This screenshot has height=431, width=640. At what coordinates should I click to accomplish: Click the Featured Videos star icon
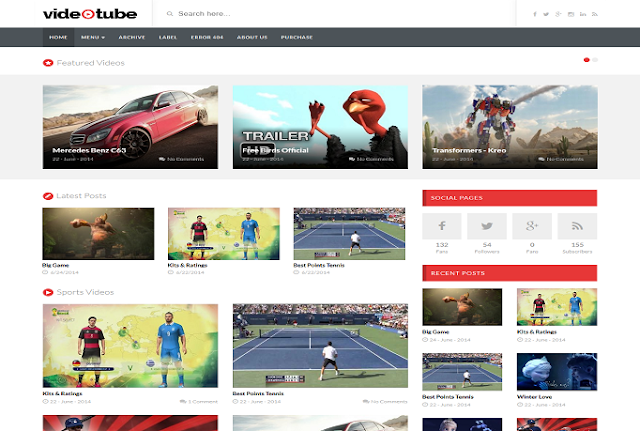(48, 63)
